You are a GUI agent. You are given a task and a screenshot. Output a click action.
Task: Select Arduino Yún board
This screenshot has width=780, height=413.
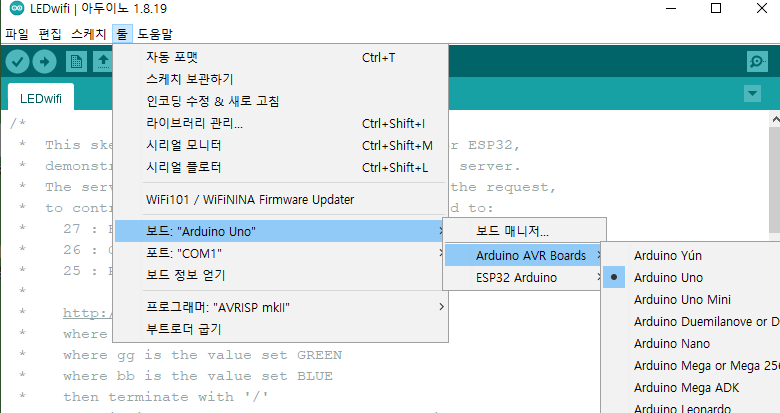690,256
